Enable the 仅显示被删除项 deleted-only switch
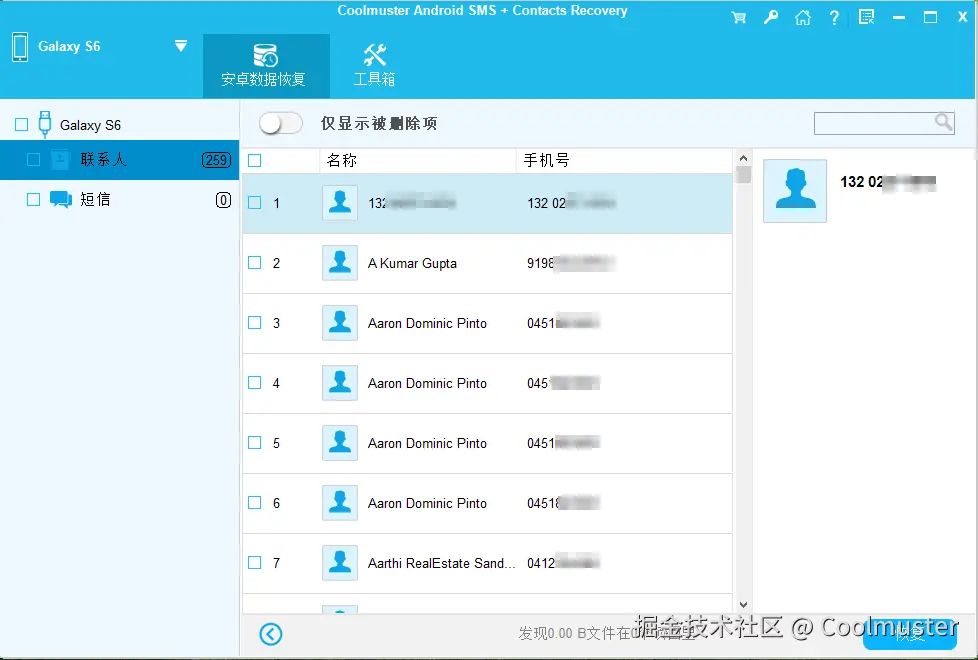The height and width of the screenshot is (660, 978). pyautogui.click(x=280, y=122)
